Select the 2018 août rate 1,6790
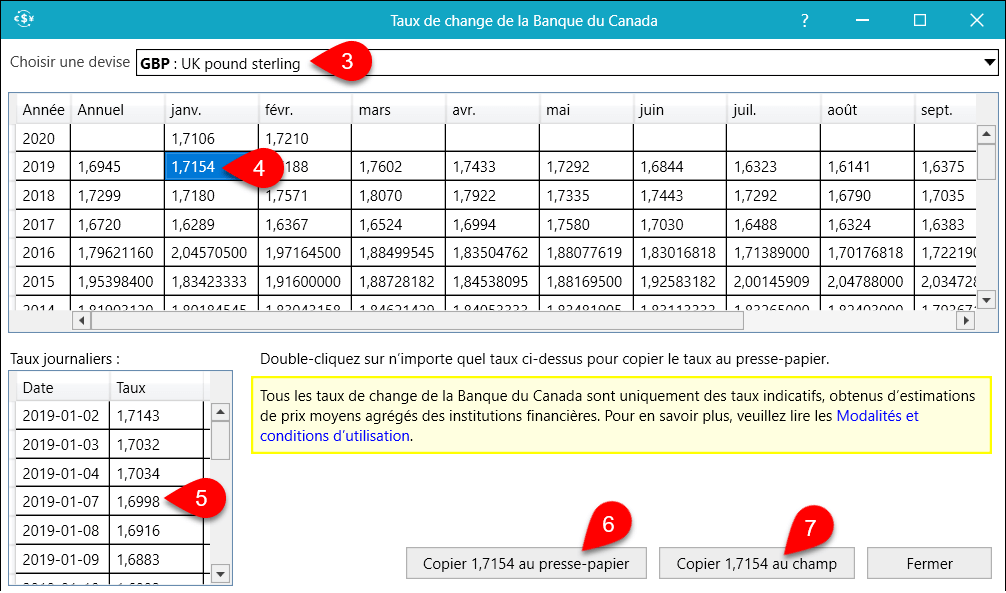This screenshot has height=593, width=1006. pos(867,196)
